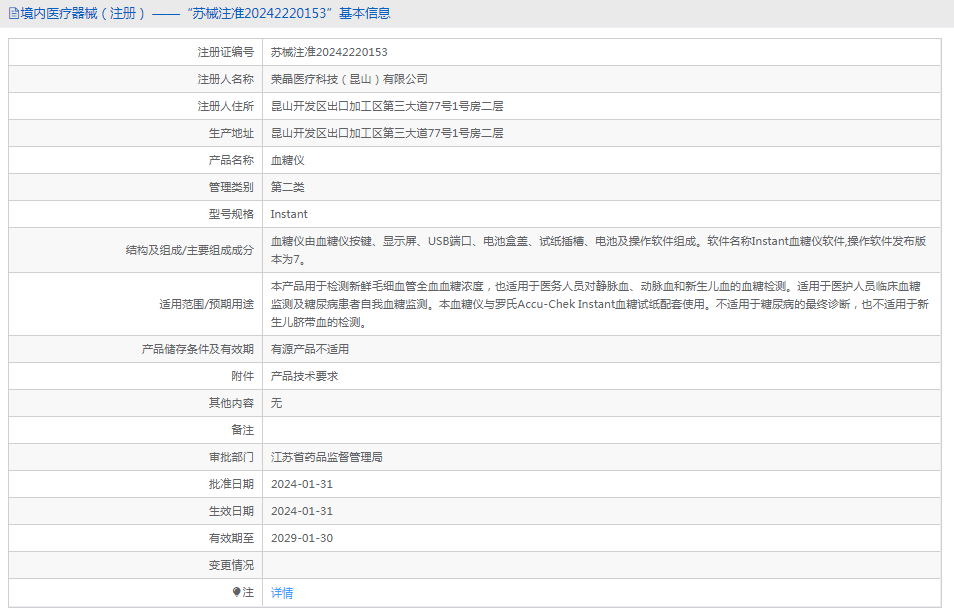Select 2024-01-31 in the 批准日期 row
954x613 pixels.
pyautogui.click(x=302, y=485)
